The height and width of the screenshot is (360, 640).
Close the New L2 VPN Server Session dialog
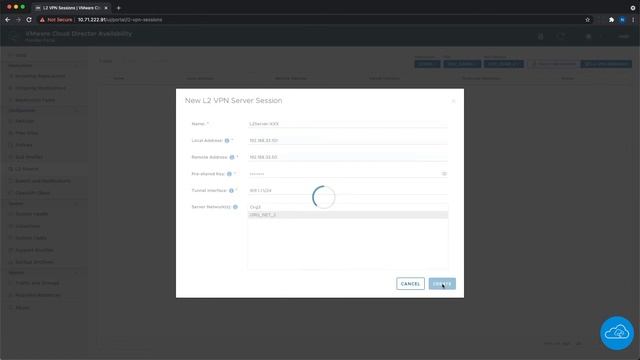453,101
